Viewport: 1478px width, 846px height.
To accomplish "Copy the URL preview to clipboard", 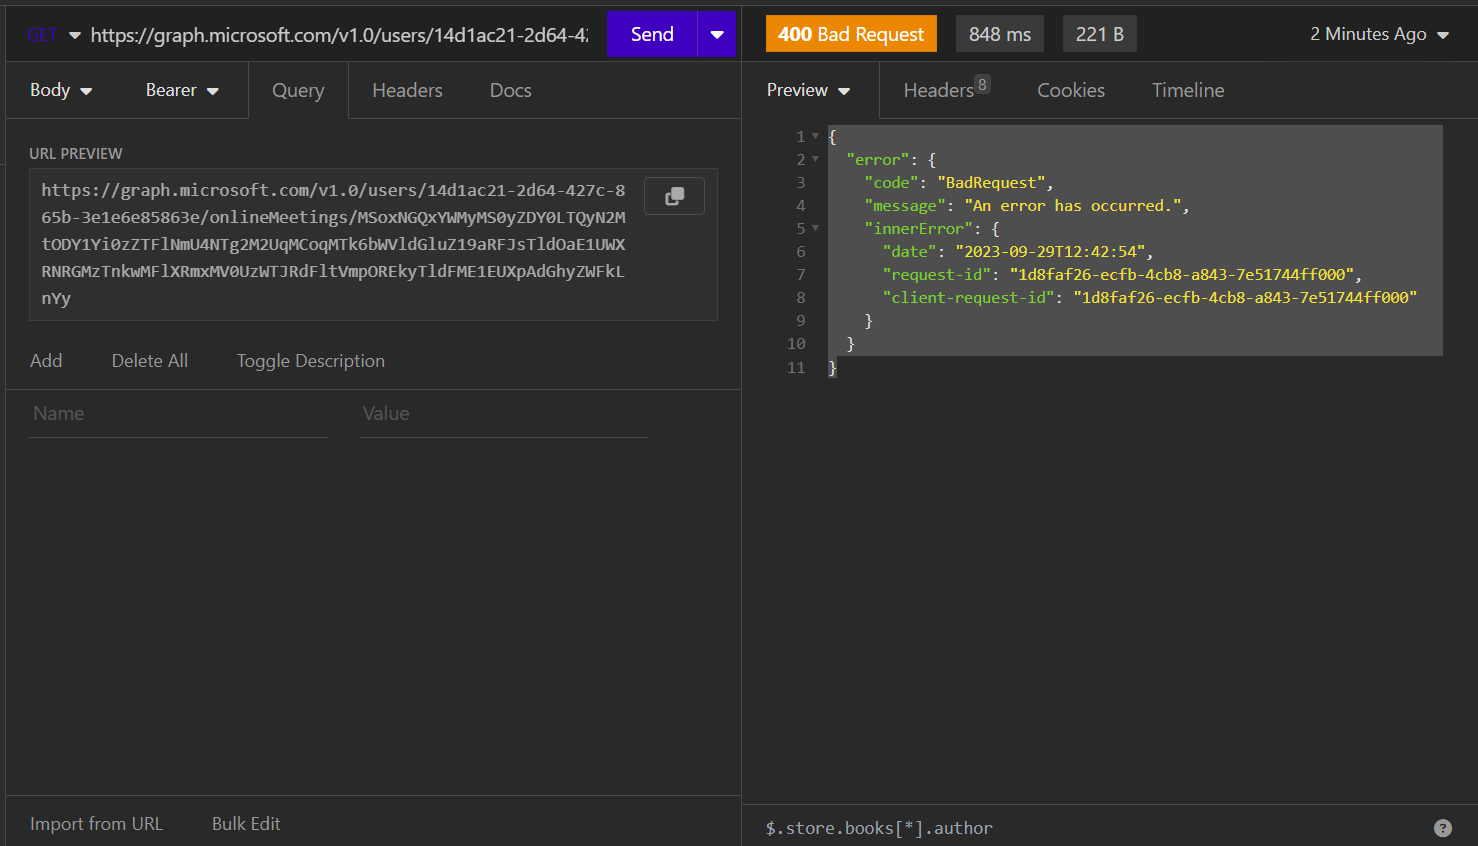I will 674,196.
